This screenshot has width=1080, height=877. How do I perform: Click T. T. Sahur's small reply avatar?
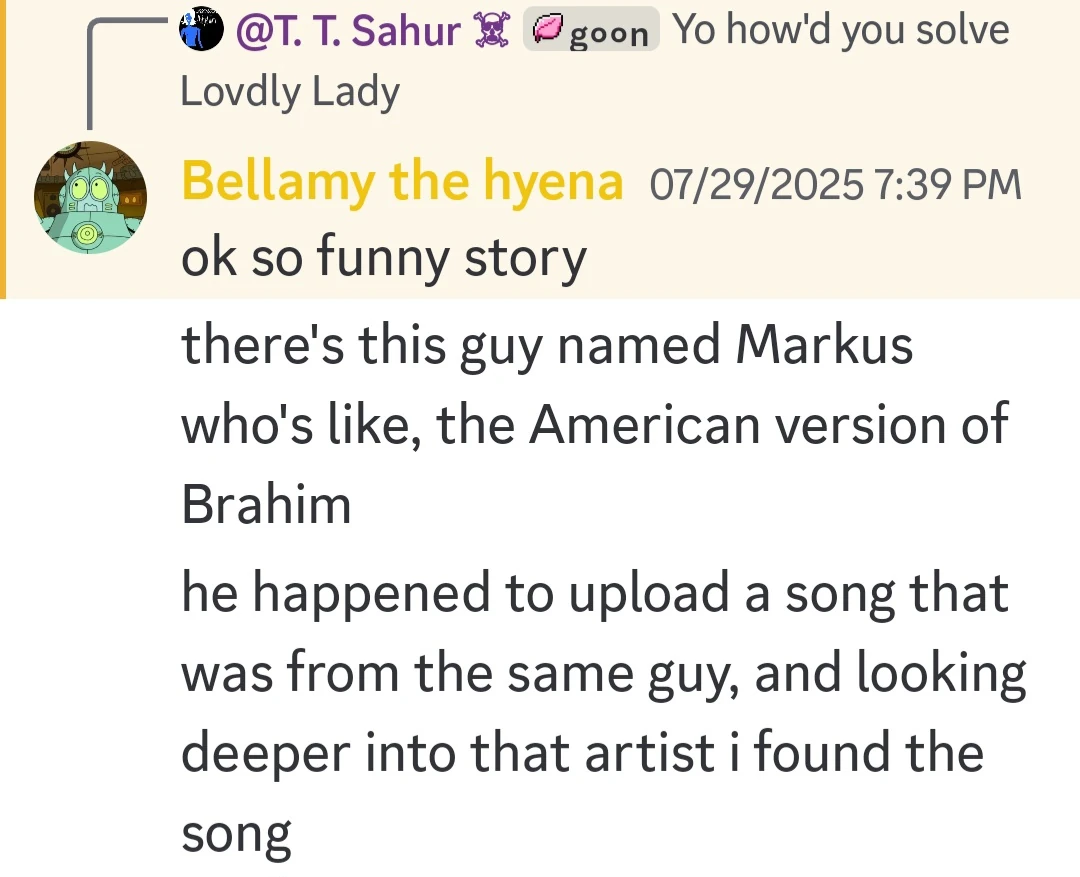[x=201, y=30]
